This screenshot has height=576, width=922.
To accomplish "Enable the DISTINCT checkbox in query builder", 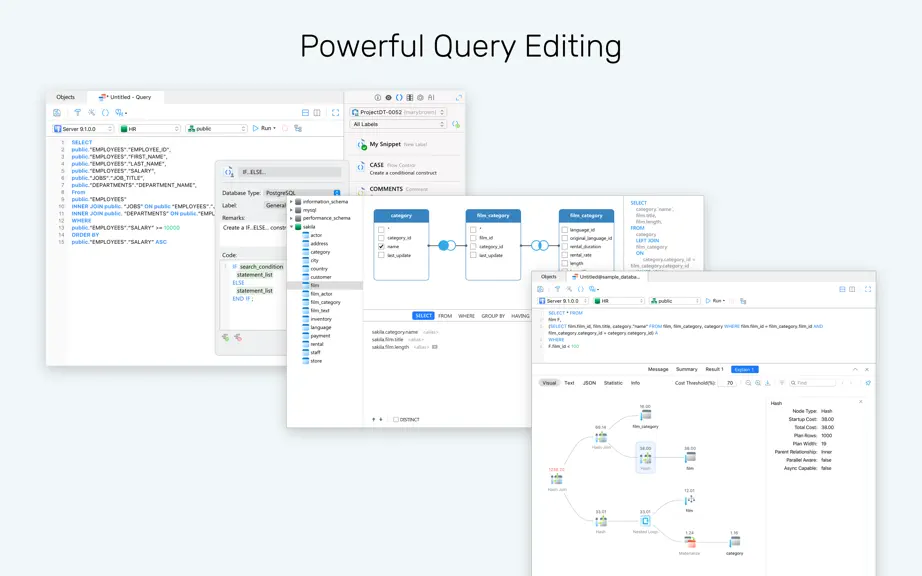I will [x=396, y=420].
